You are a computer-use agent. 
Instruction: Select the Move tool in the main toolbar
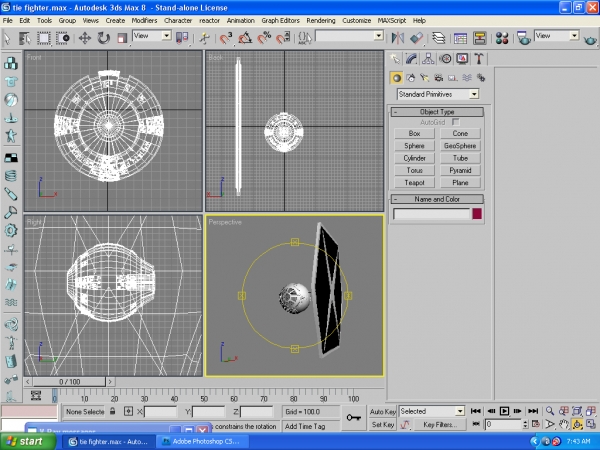[85, 38]
